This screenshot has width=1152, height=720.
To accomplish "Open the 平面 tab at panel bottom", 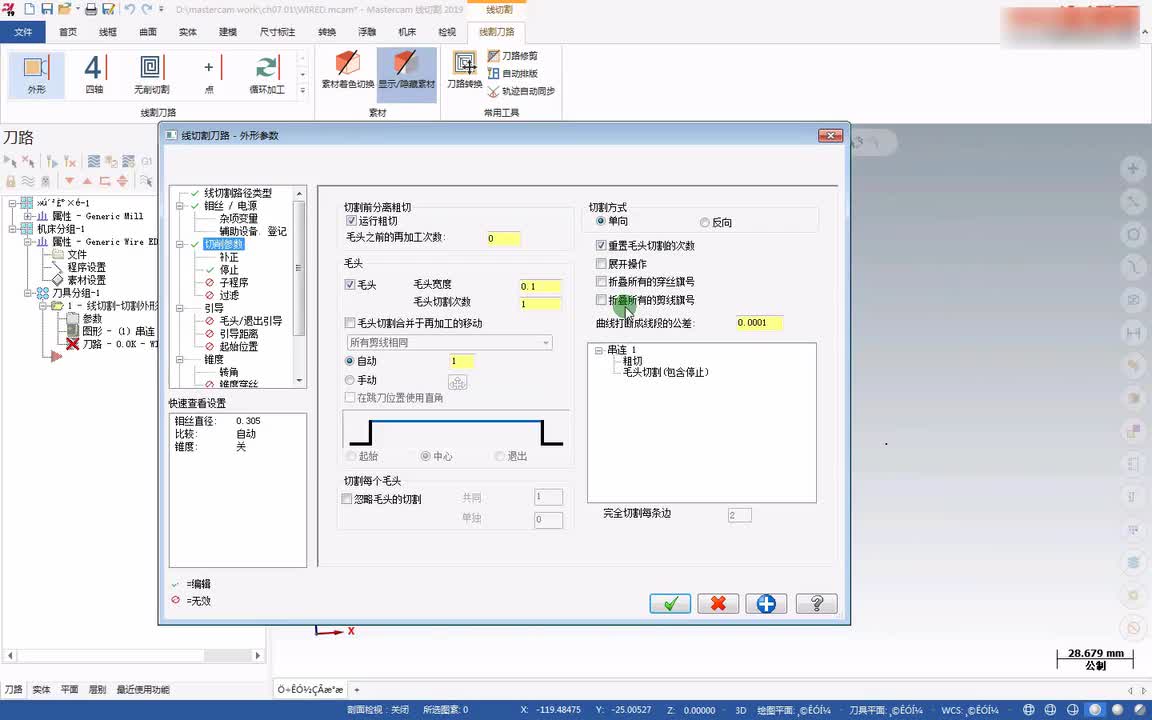I will pyautogui.click(x=69, y=689).
